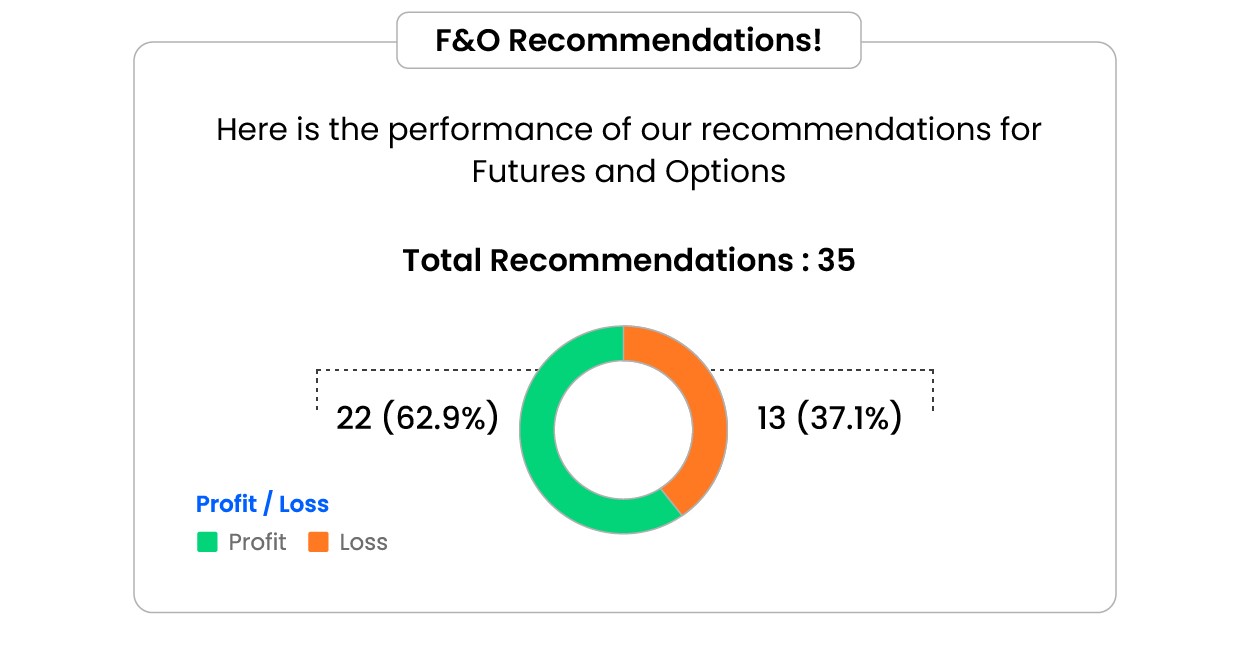The image size is (1250, 661).
Task: Toggle the Loss legend label
Action: coord(363,543)
